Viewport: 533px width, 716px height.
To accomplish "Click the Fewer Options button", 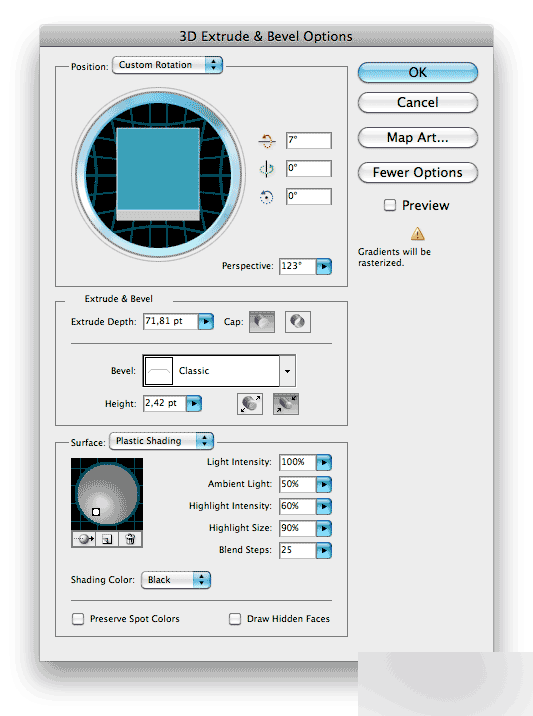I will [x=417, y=173].
